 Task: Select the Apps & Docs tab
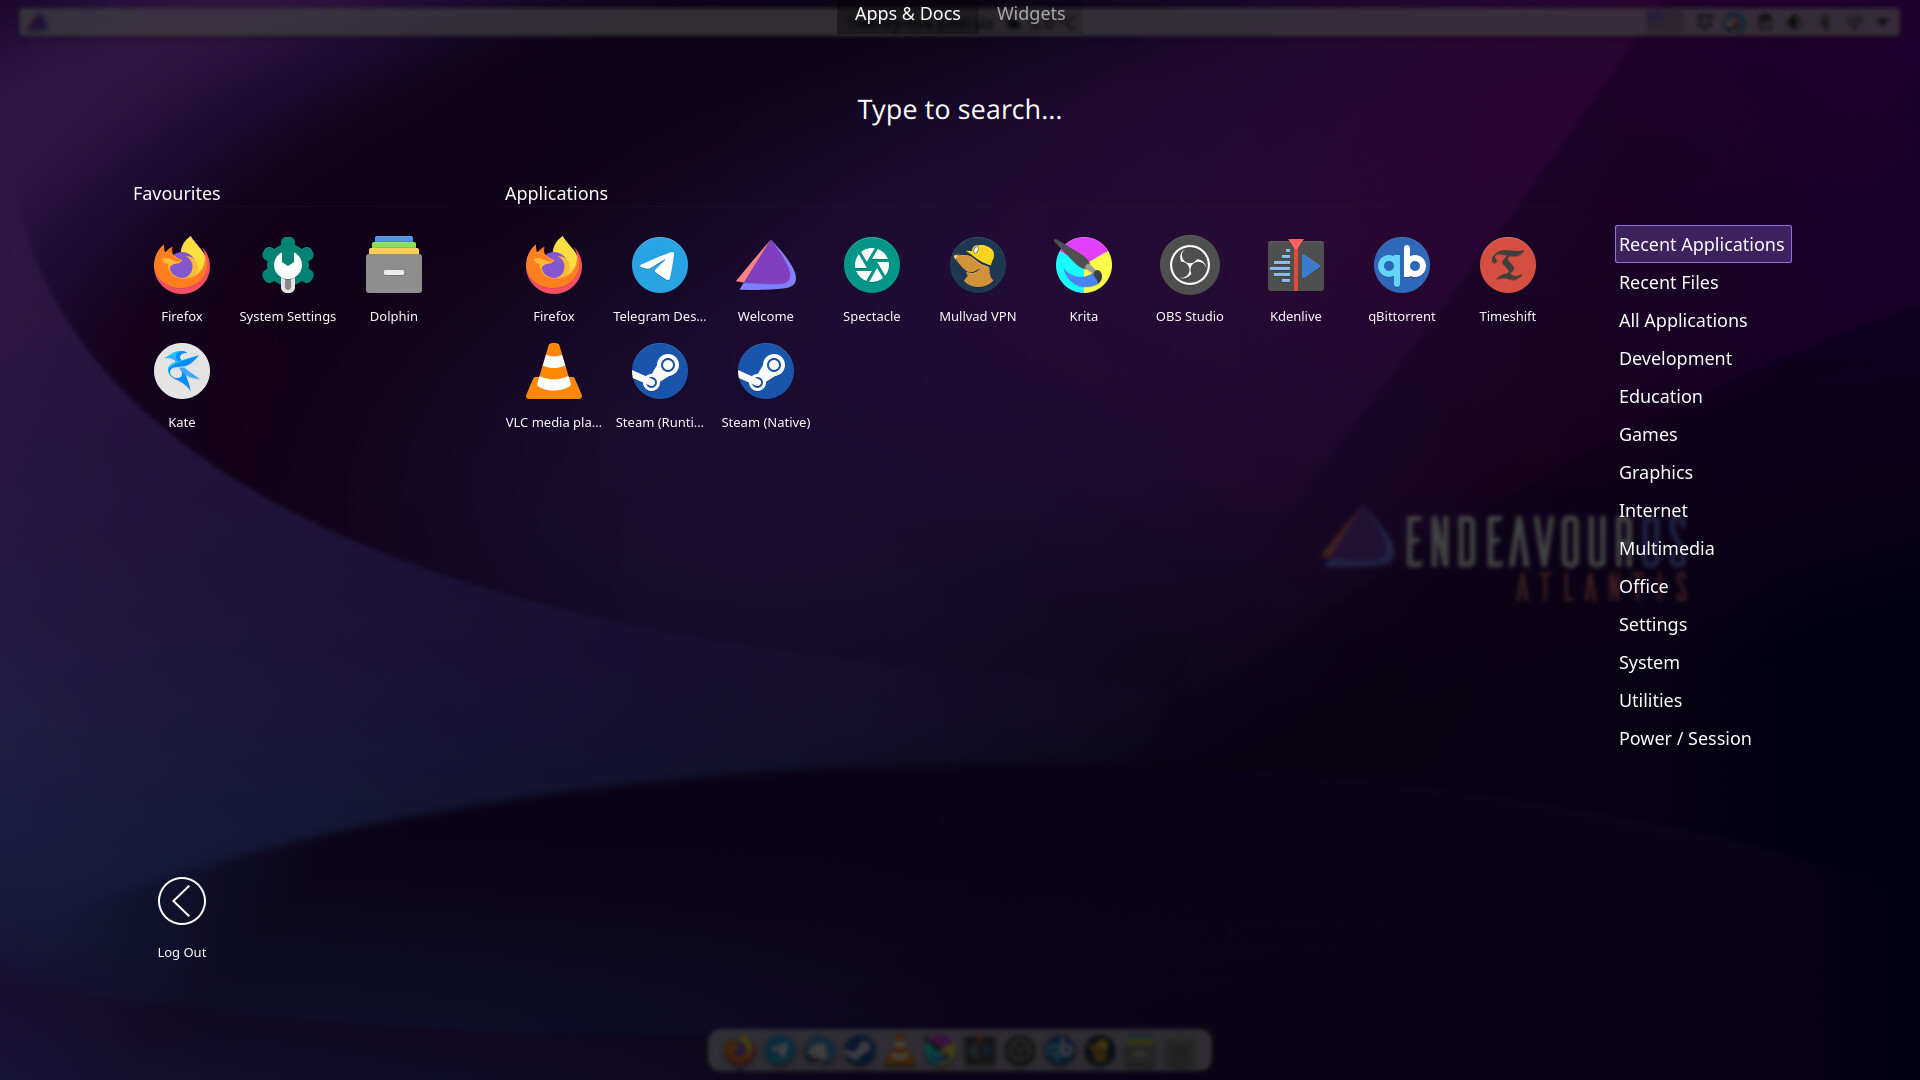907,14
